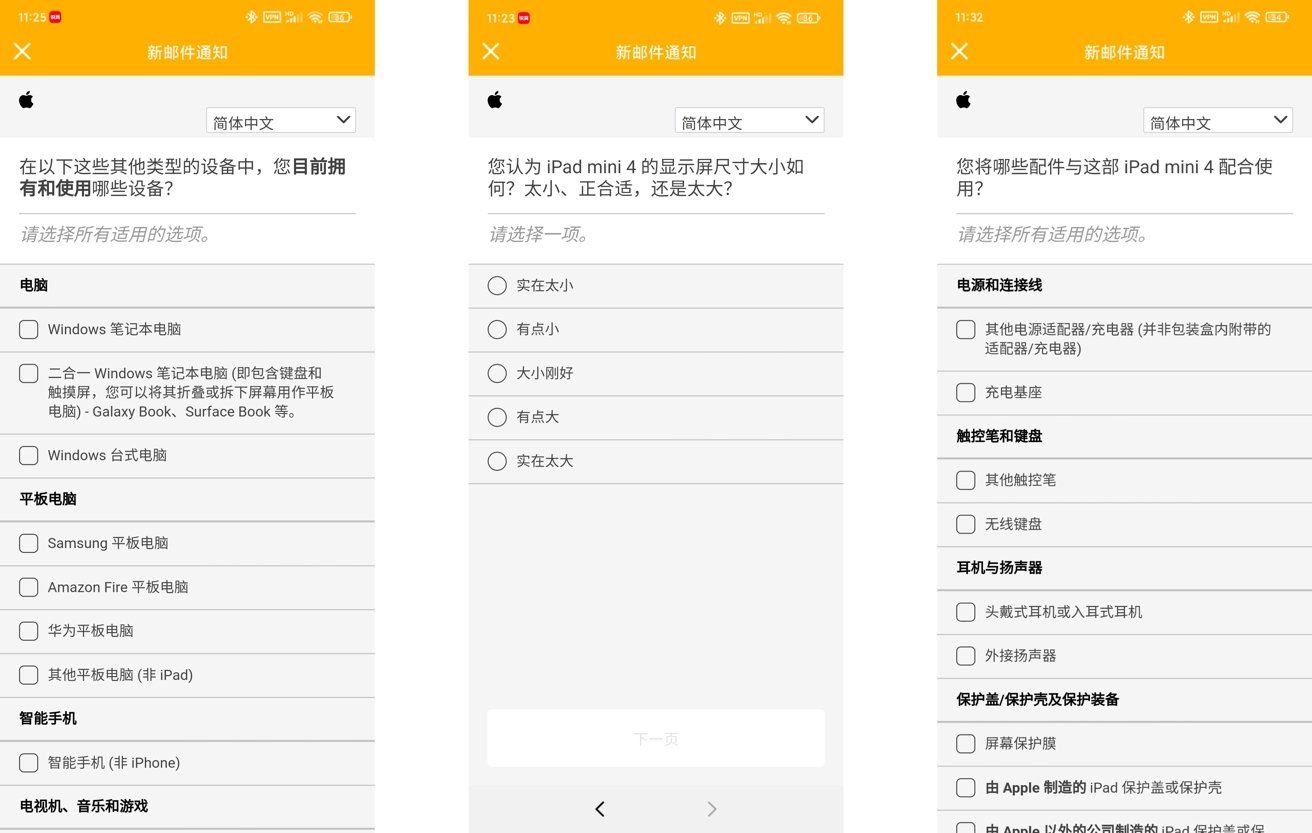Tick 头戴式耳机或入耳式耳机 option

tap(966, 612)
